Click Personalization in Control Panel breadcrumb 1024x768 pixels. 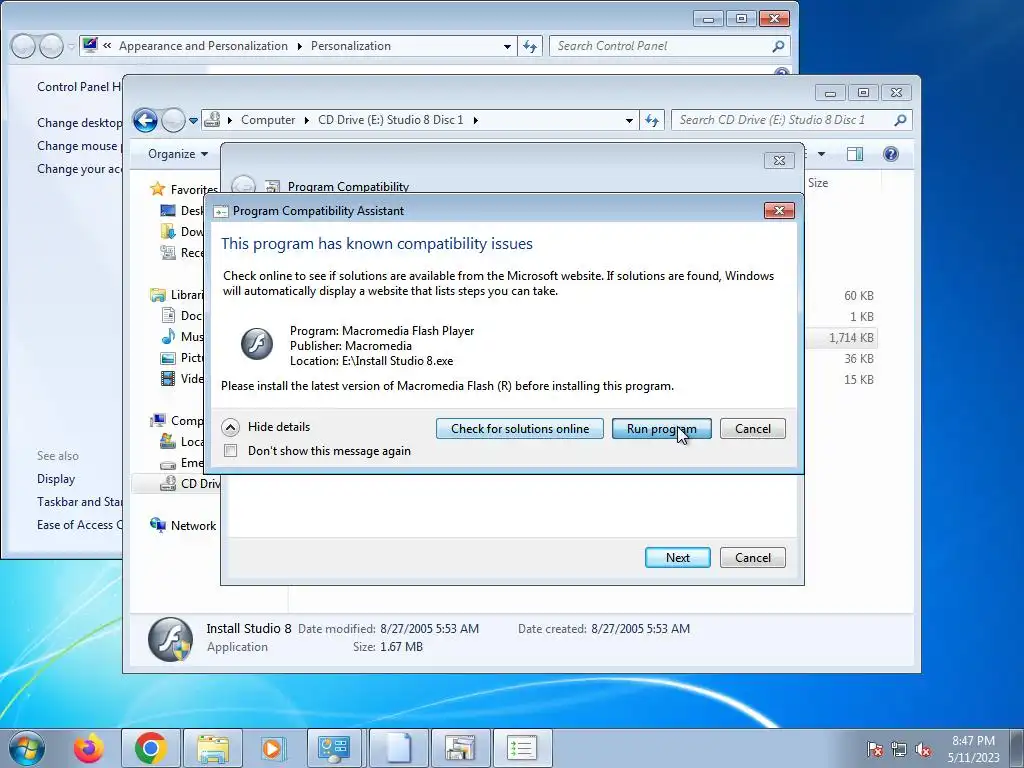coord(351,46)
